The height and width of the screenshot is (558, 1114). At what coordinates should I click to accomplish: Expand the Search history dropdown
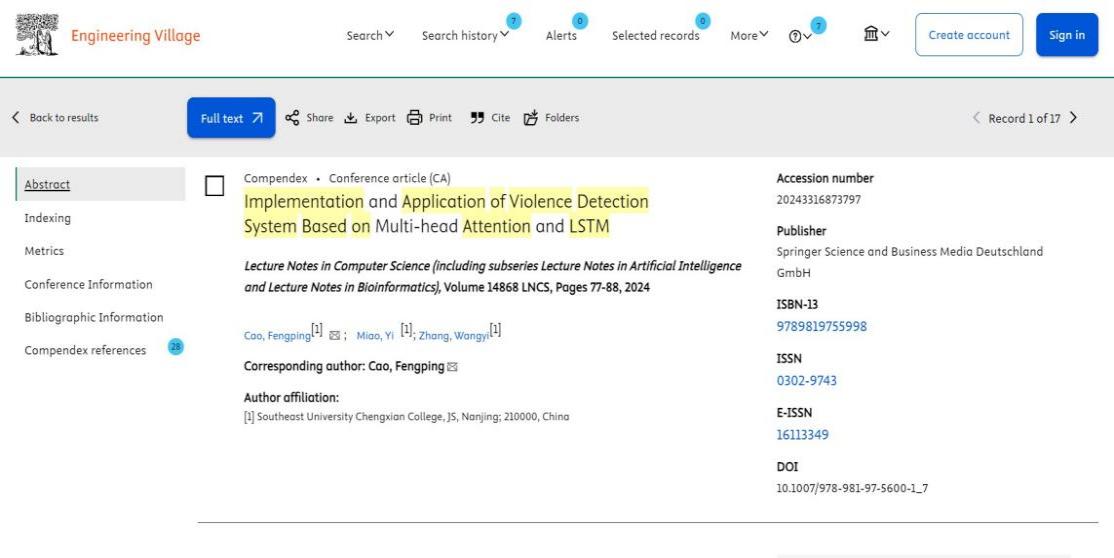pyautogui.click(x=465, y=35)
